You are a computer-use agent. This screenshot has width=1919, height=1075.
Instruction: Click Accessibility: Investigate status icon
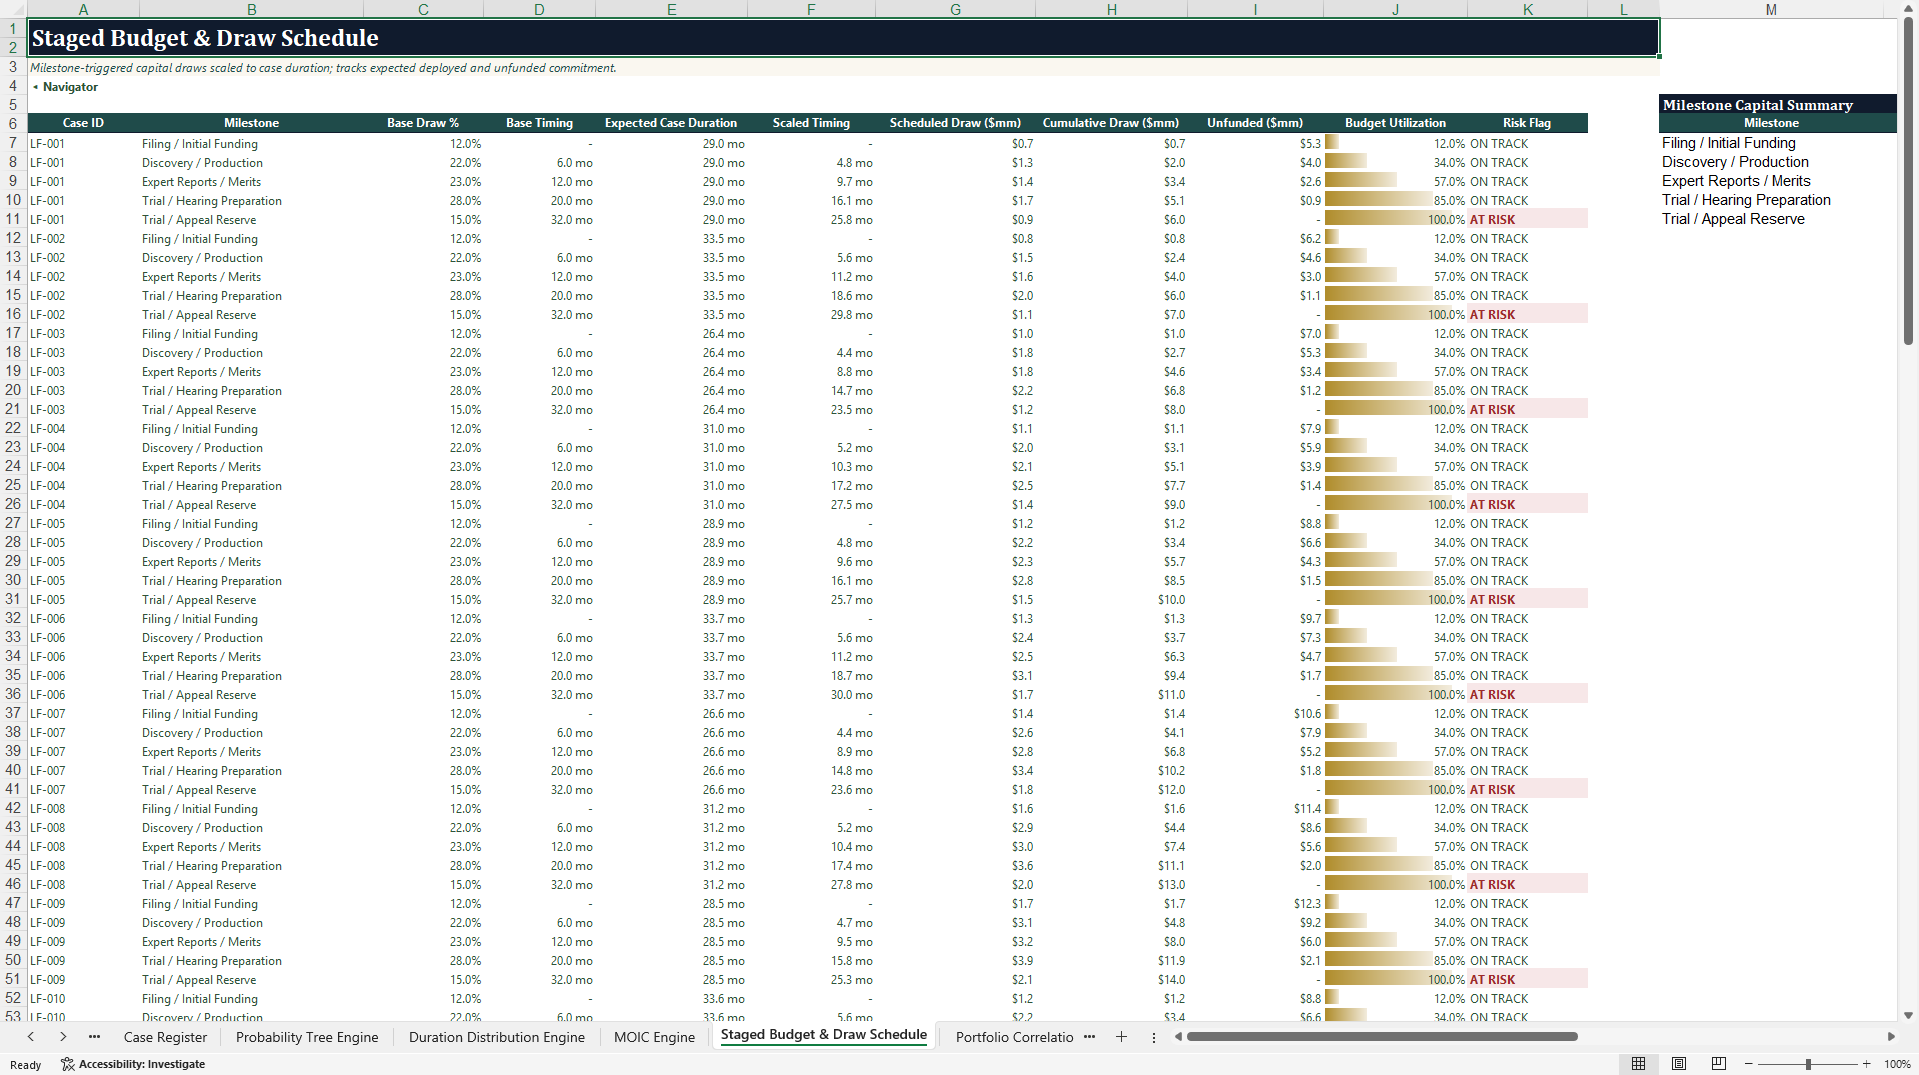[132, 1064]
